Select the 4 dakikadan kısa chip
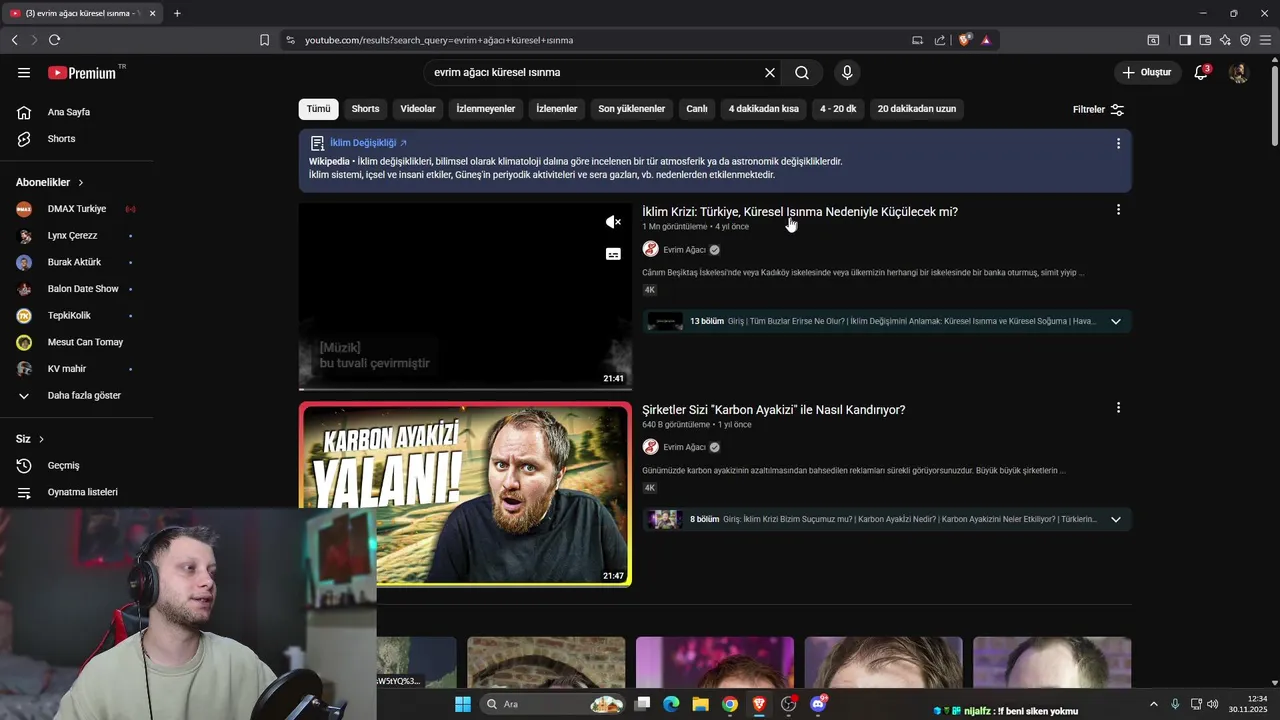Image resolution: width=1280 pixels, height=720 pixels. click(x=764, y=109)
